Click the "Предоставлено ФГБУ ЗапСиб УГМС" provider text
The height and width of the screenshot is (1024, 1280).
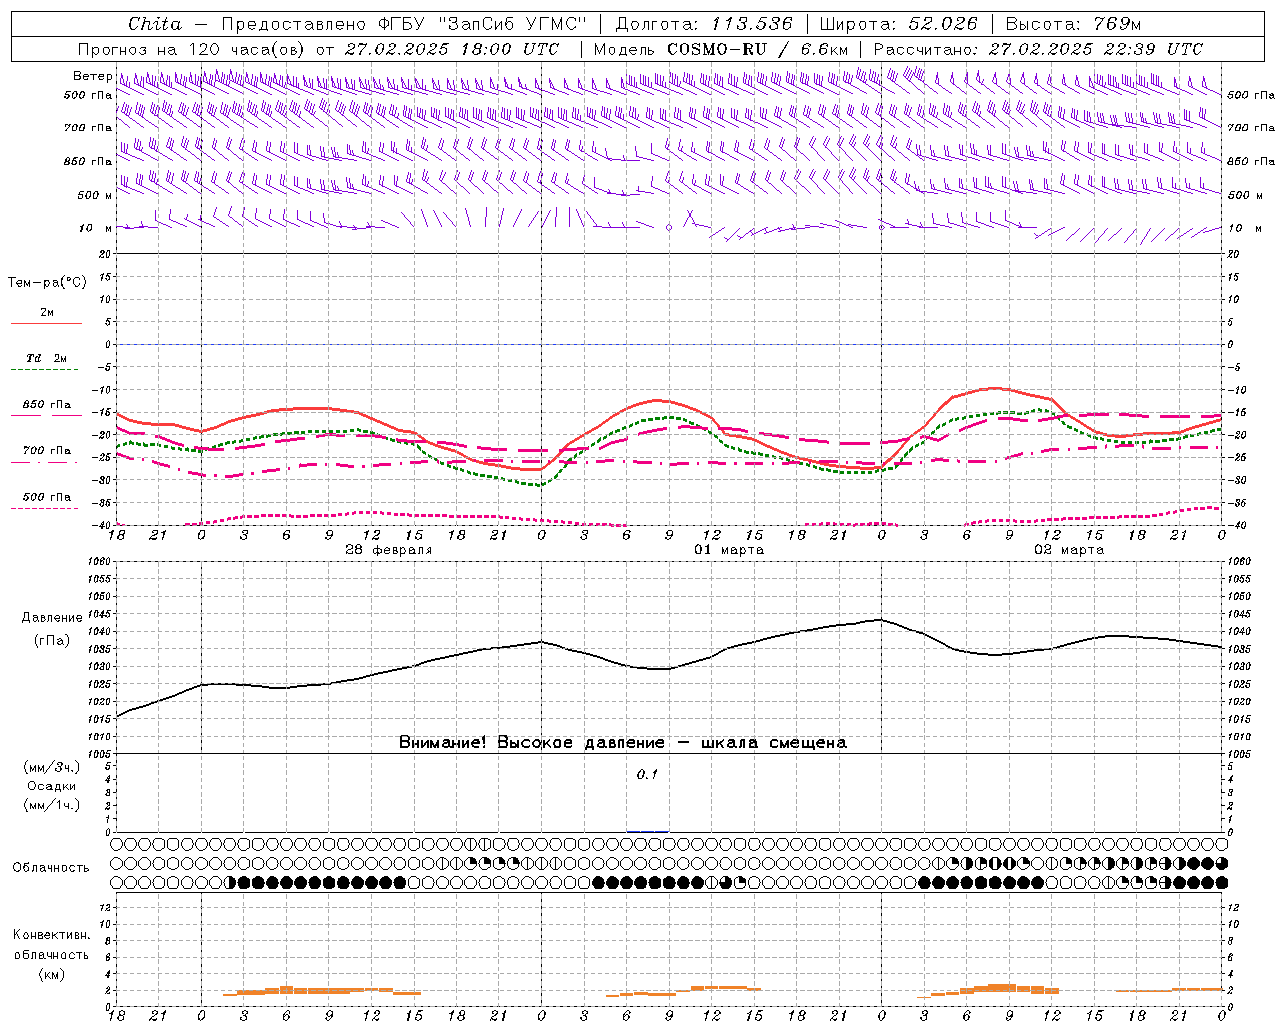point(404,24)
